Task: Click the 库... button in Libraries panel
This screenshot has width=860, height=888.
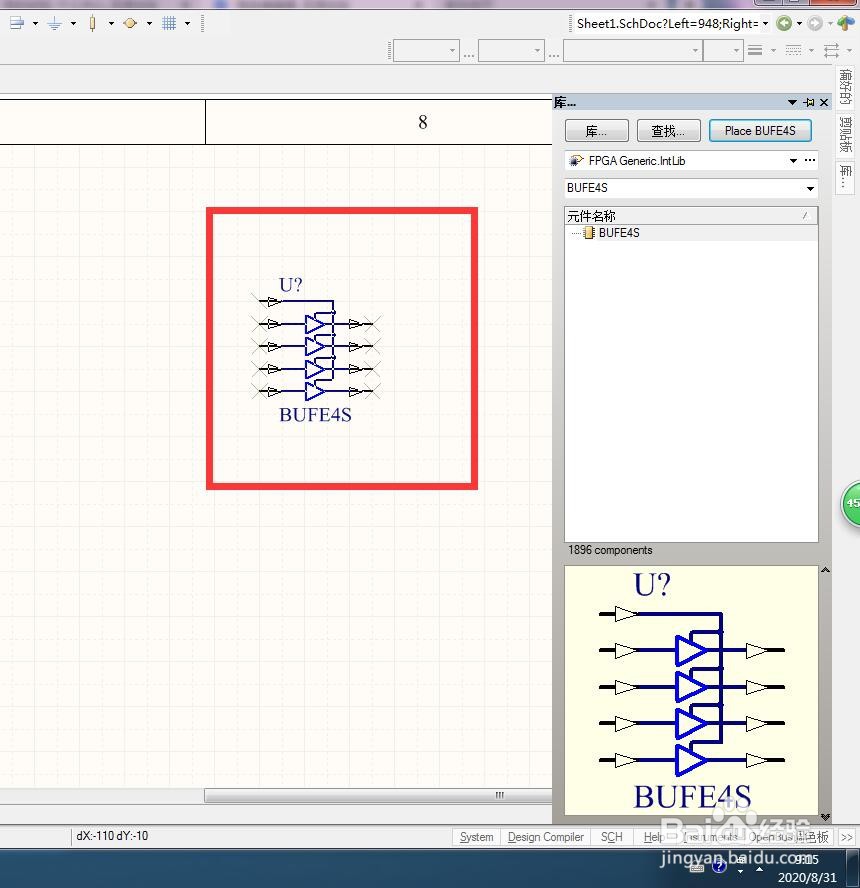Action: click(x=596, y=131)
